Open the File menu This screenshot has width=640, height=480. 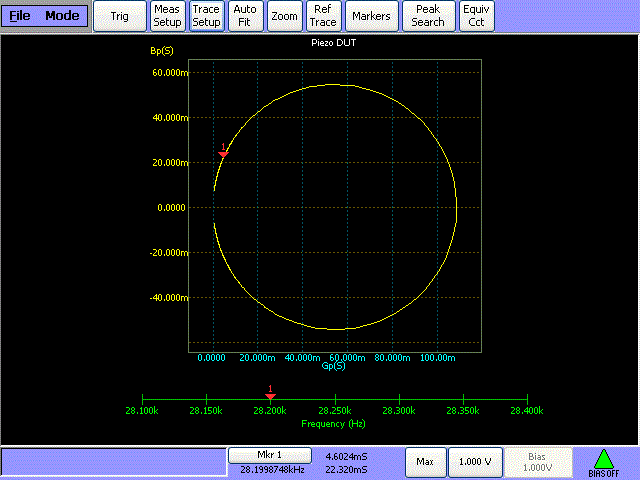[x=20, y=16]
